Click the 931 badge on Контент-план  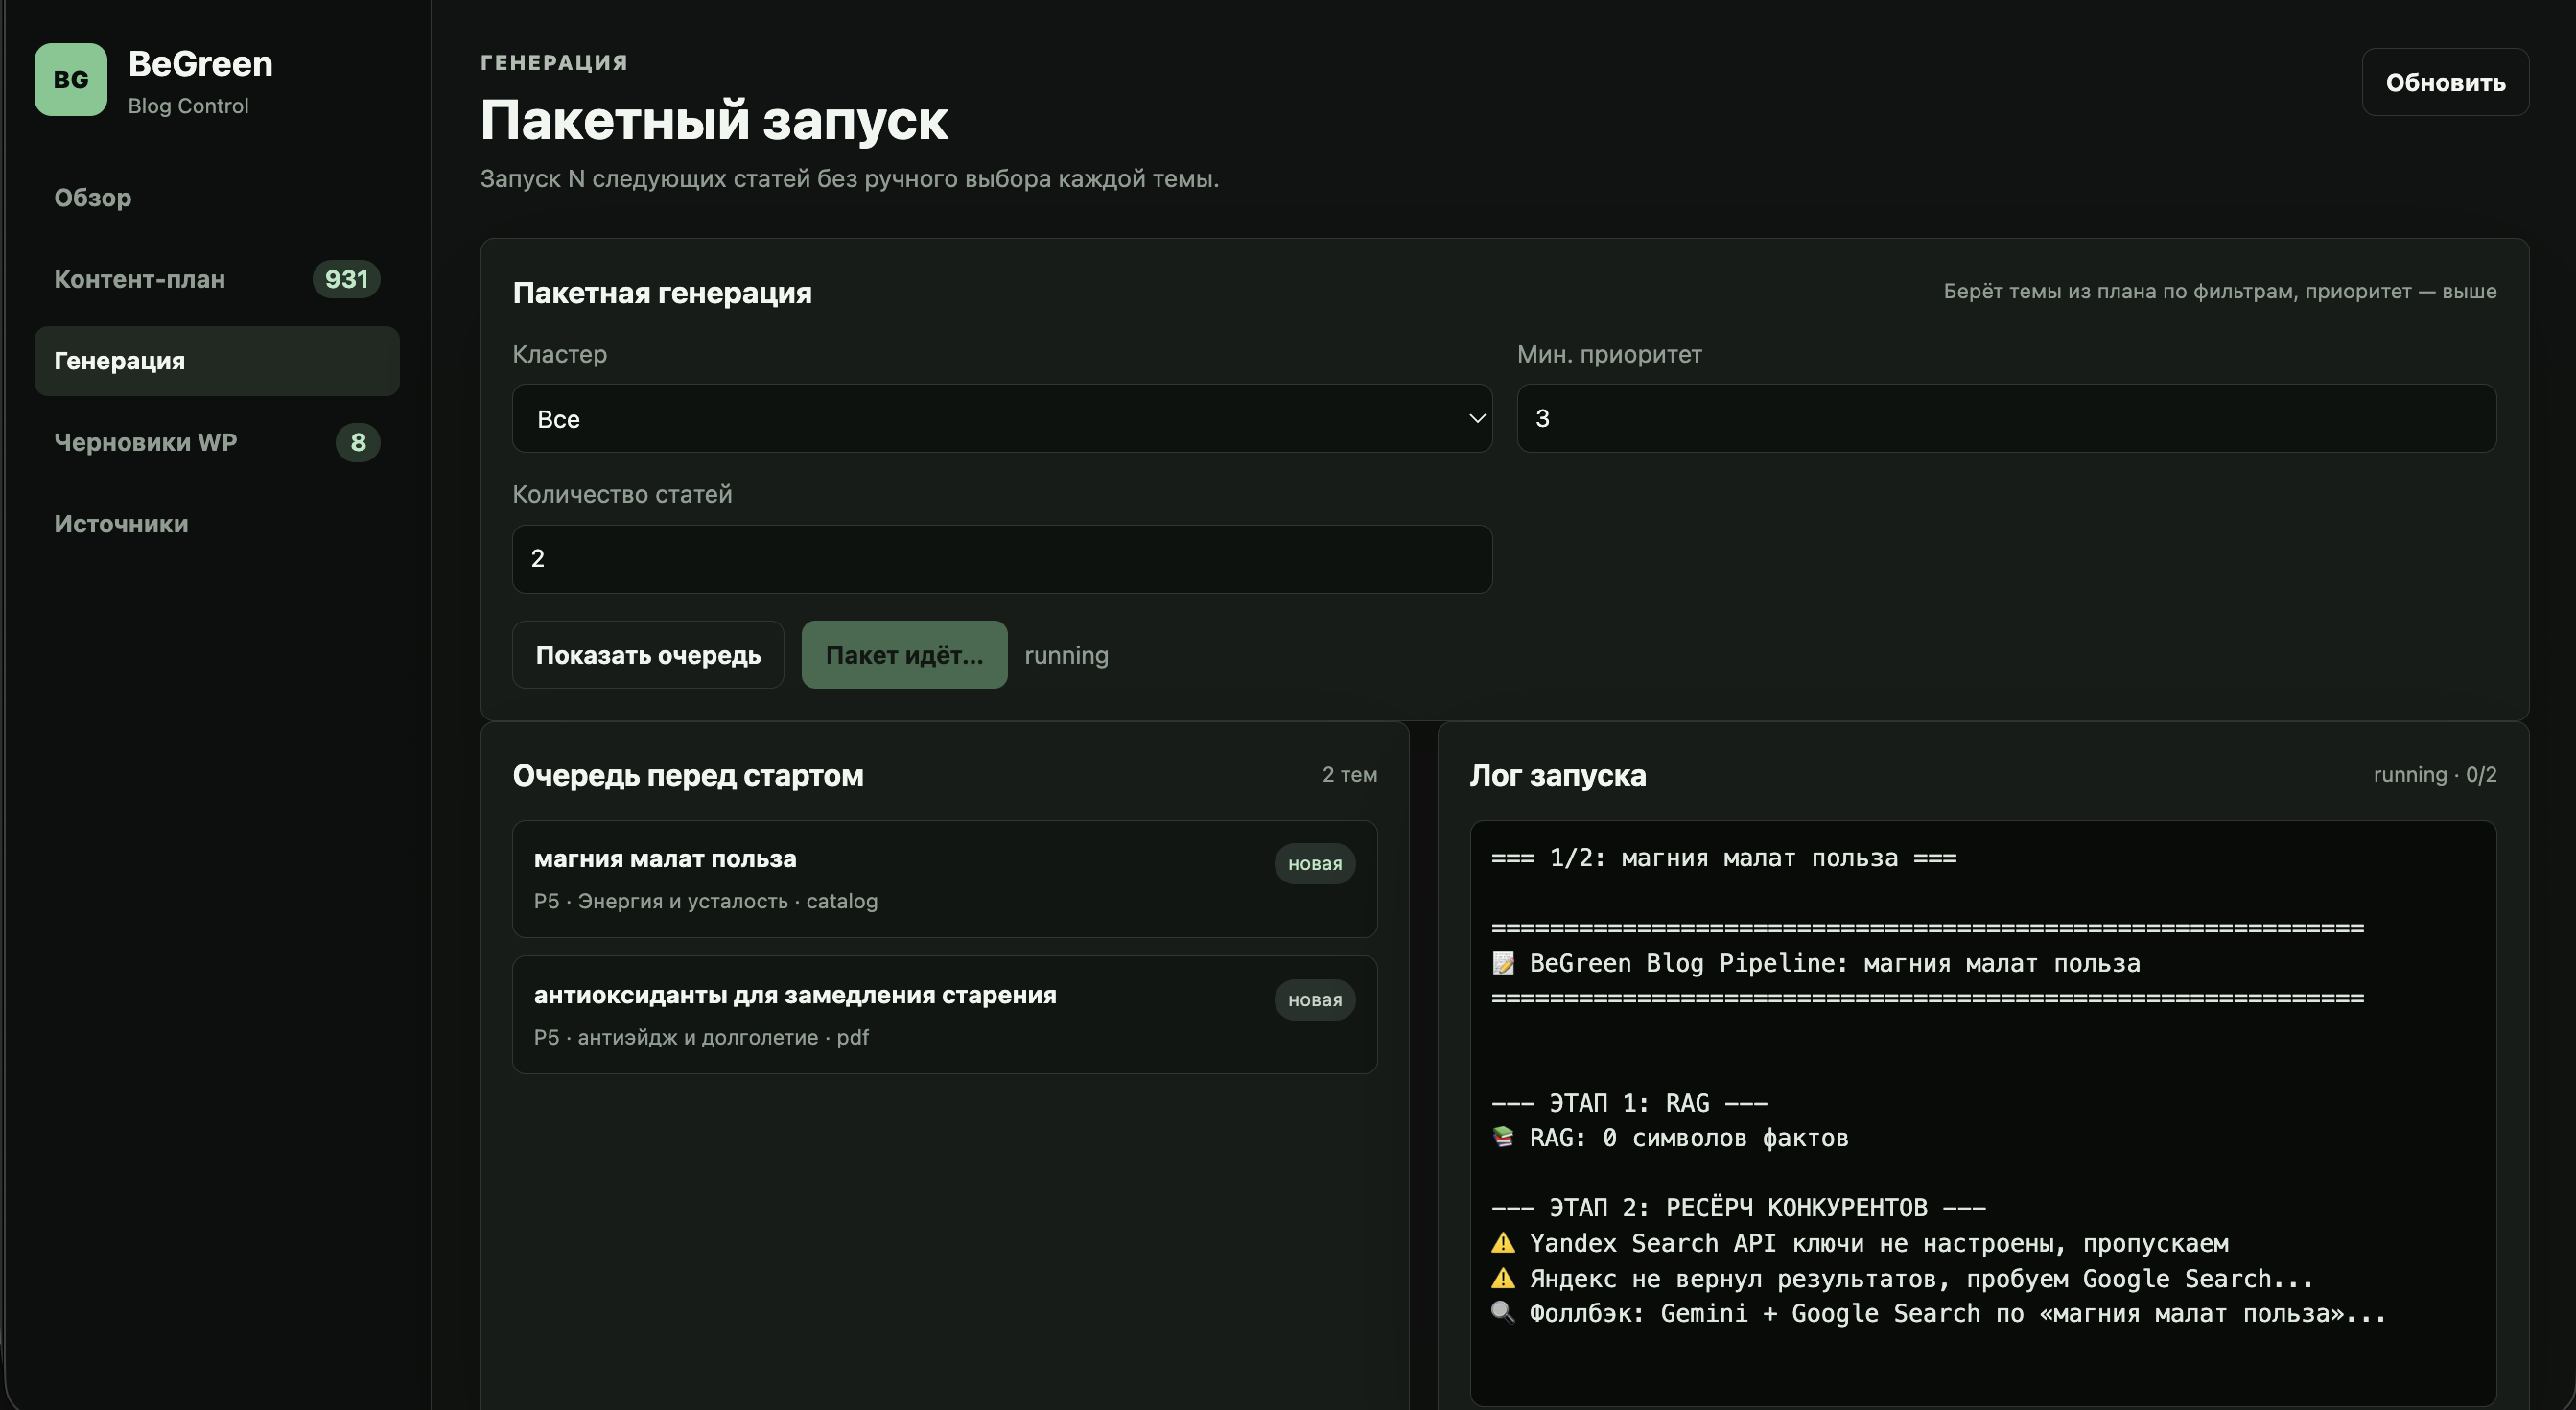pos(346,279)
